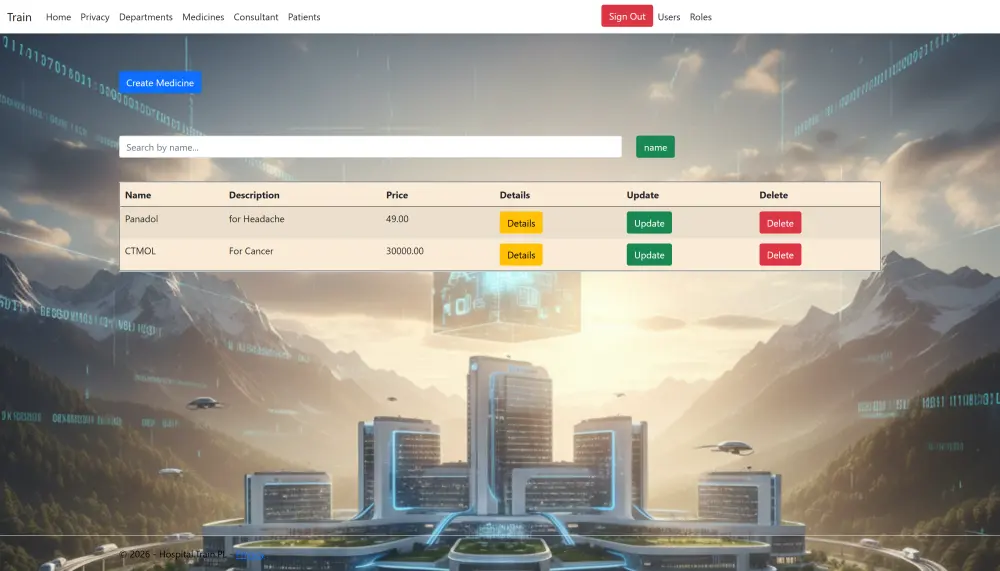
Task: Open the Privacy nav link
Action: [95, 17]
